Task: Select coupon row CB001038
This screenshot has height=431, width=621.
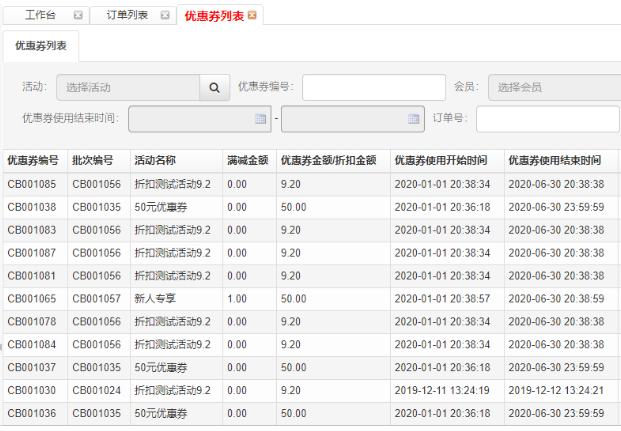Action: point(312,208)
